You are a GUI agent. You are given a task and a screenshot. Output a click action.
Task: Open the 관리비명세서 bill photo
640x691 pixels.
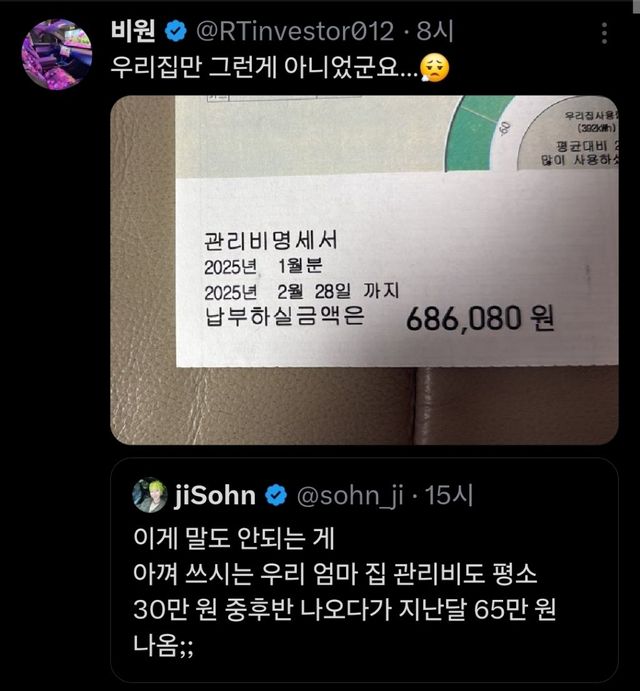(x=364, y=270)
